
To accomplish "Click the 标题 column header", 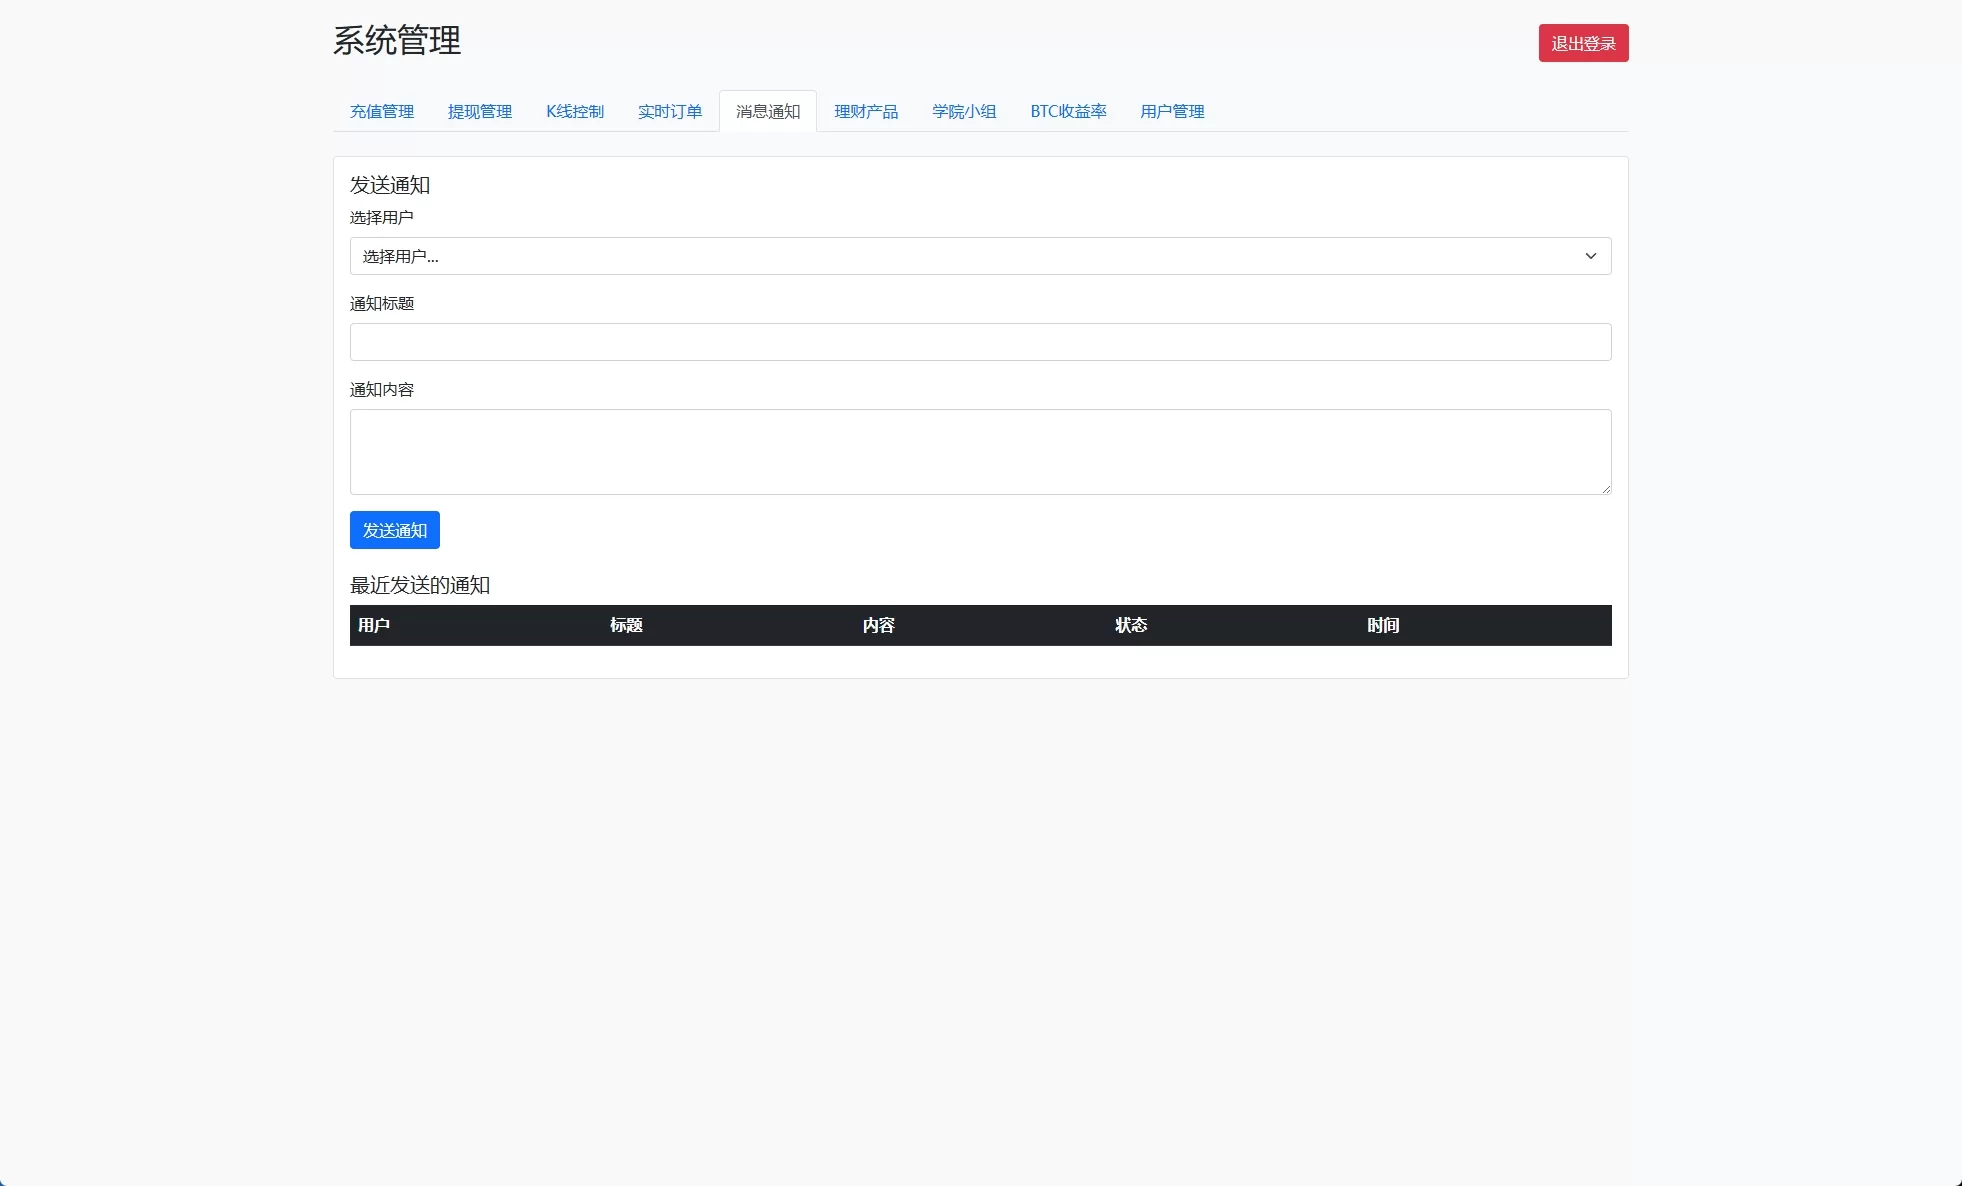I will click(x=626, y=625).
